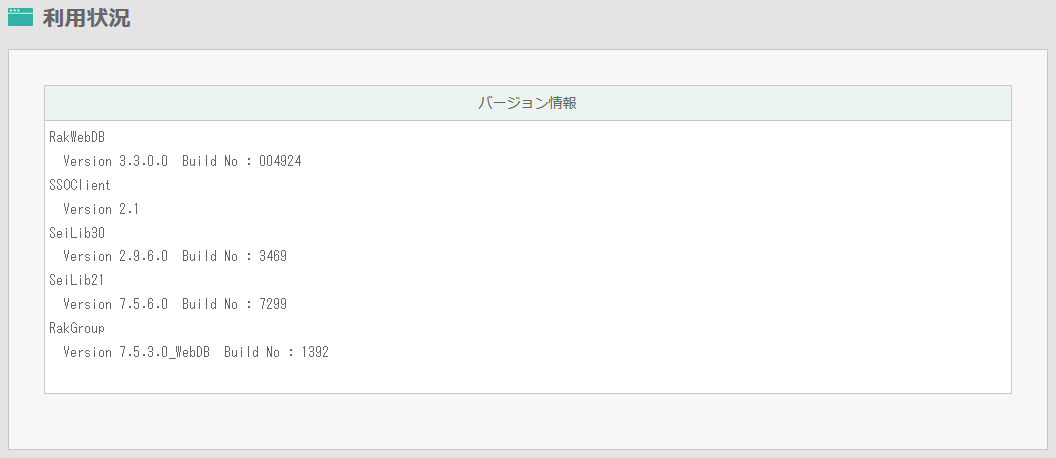Click the Version 7.5.6.0 text
Viewport: 1056px width, 458px height.
[x=115, y=304]
